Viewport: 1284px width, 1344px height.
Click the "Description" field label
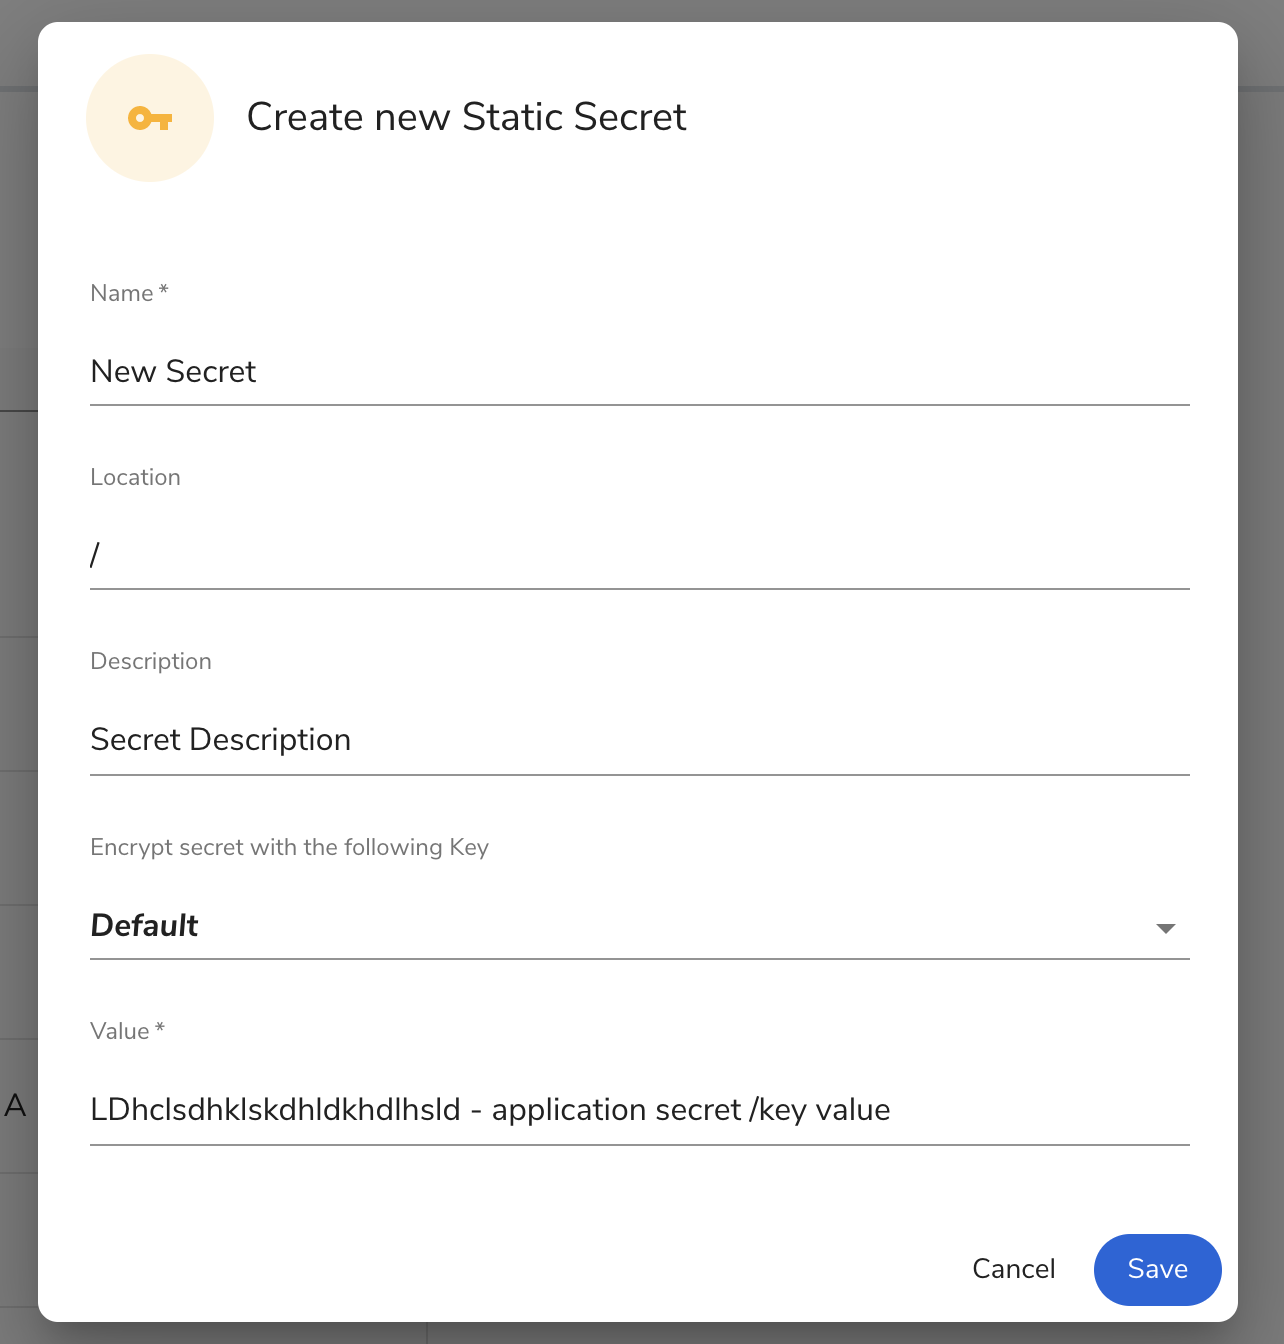[x=151, y=661]
